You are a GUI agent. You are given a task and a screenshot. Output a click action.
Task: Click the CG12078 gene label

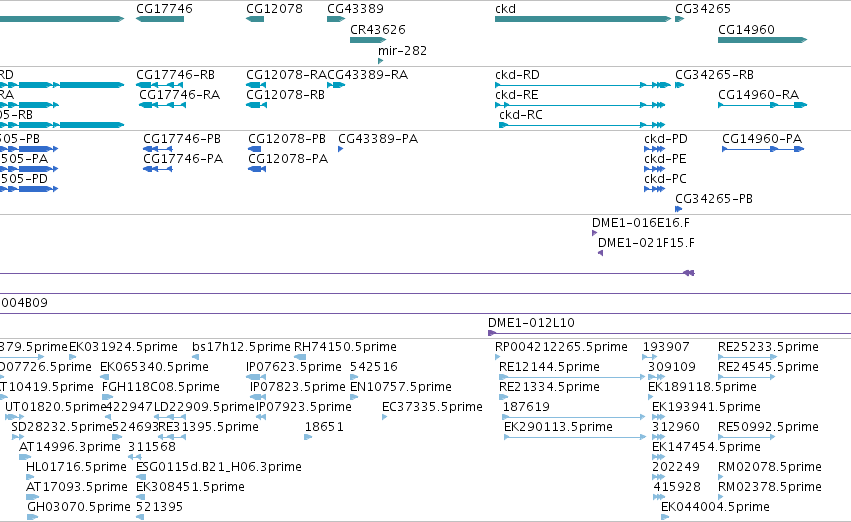pyautogui.click(x=274, y=9)
